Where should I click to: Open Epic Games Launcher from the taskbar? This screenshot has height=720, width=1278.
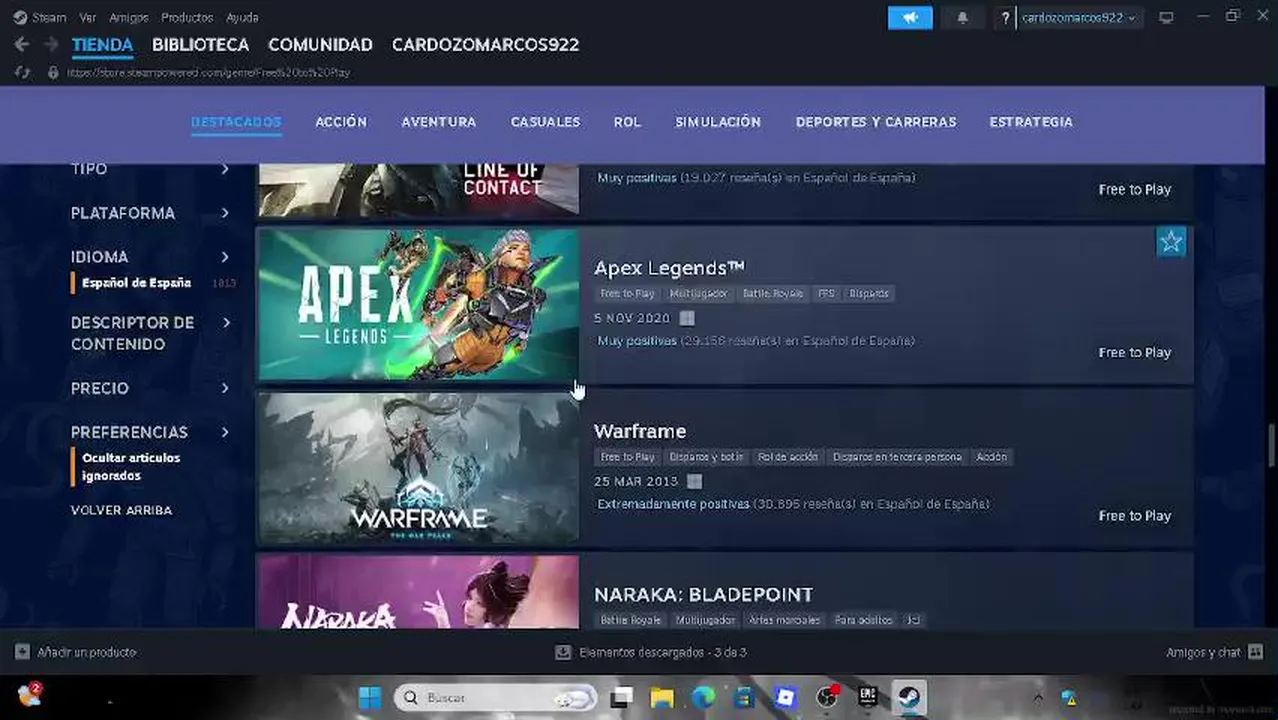(867, 697)
